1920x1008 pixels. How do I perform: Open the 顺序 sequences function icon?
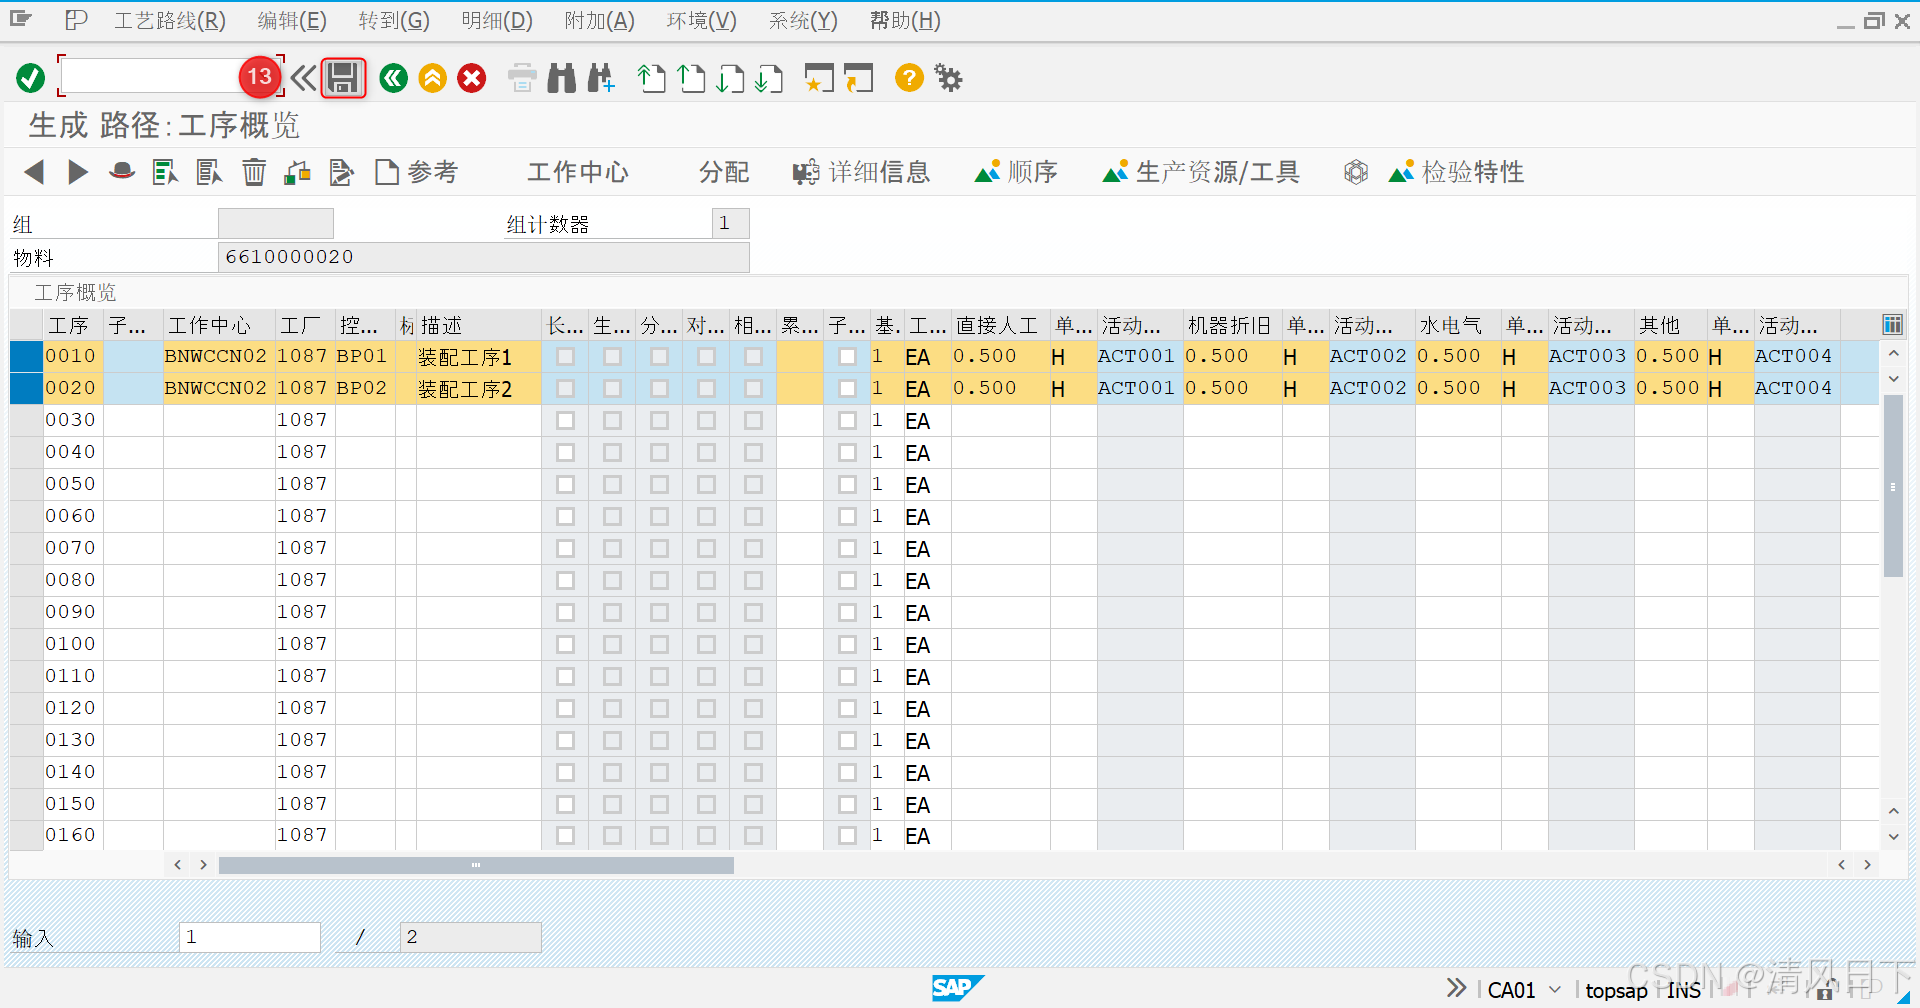[x=1015, y=171]
